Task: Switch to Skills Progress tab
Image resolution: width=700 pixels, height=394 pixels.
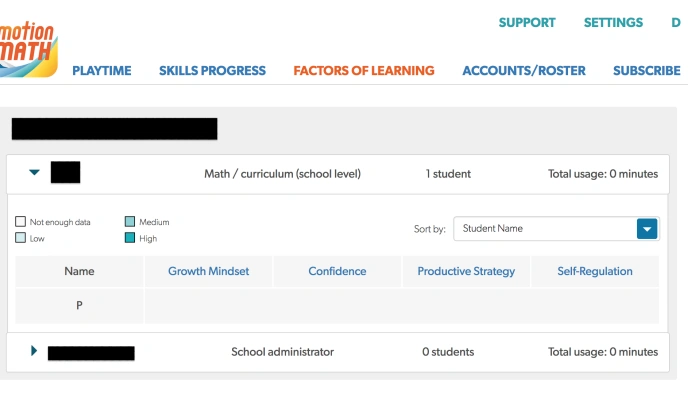Action: (212, 71)
